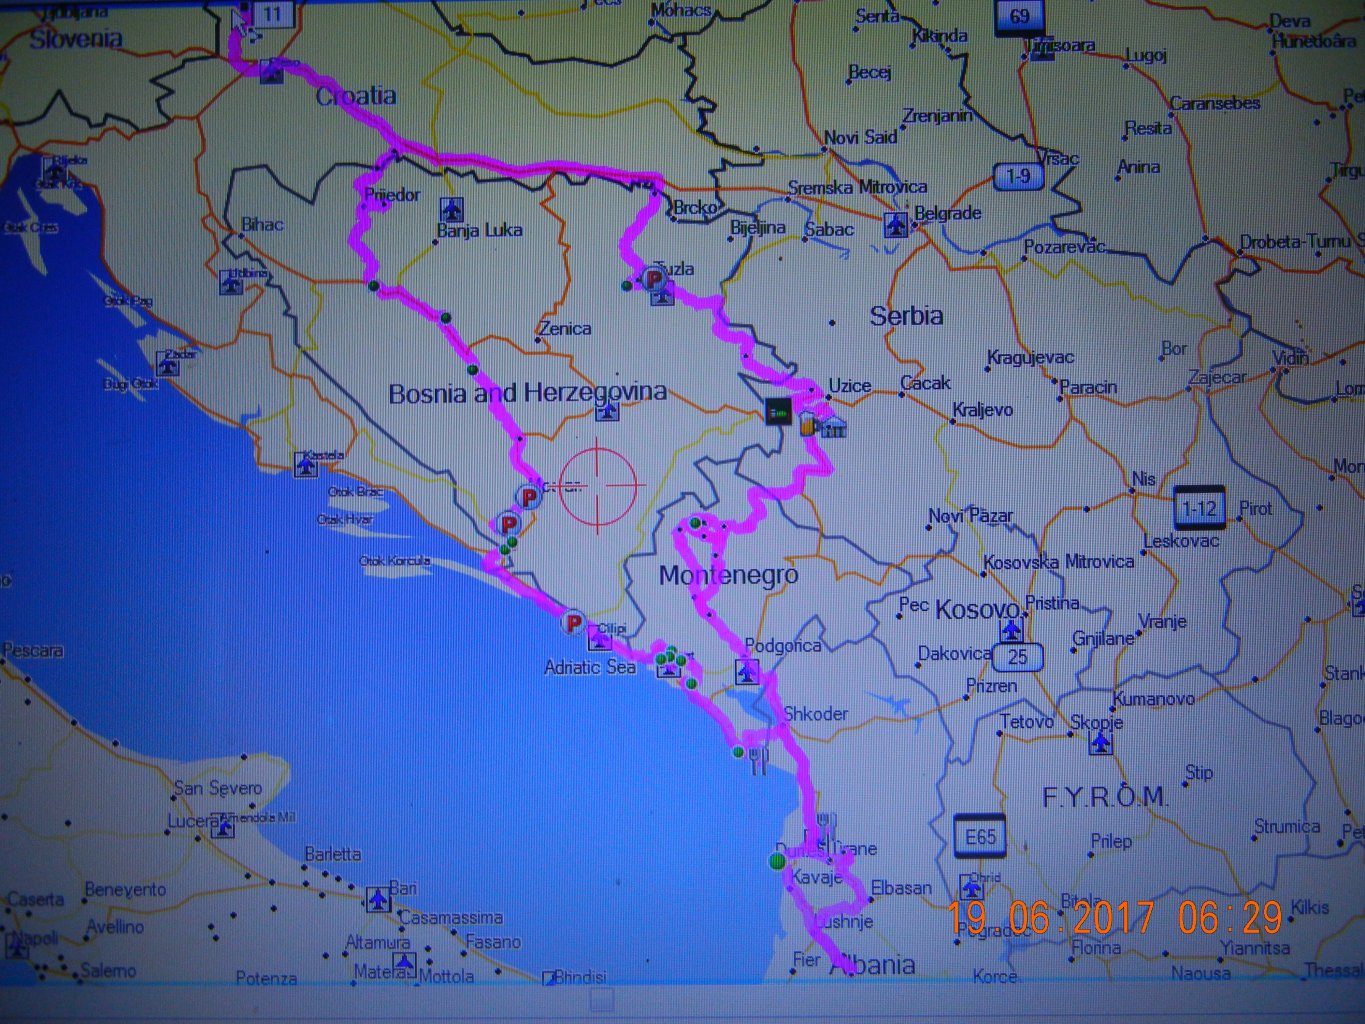Click the Kosovska Mitrovica label
1365x1024 pixels.
[1059, 562]
